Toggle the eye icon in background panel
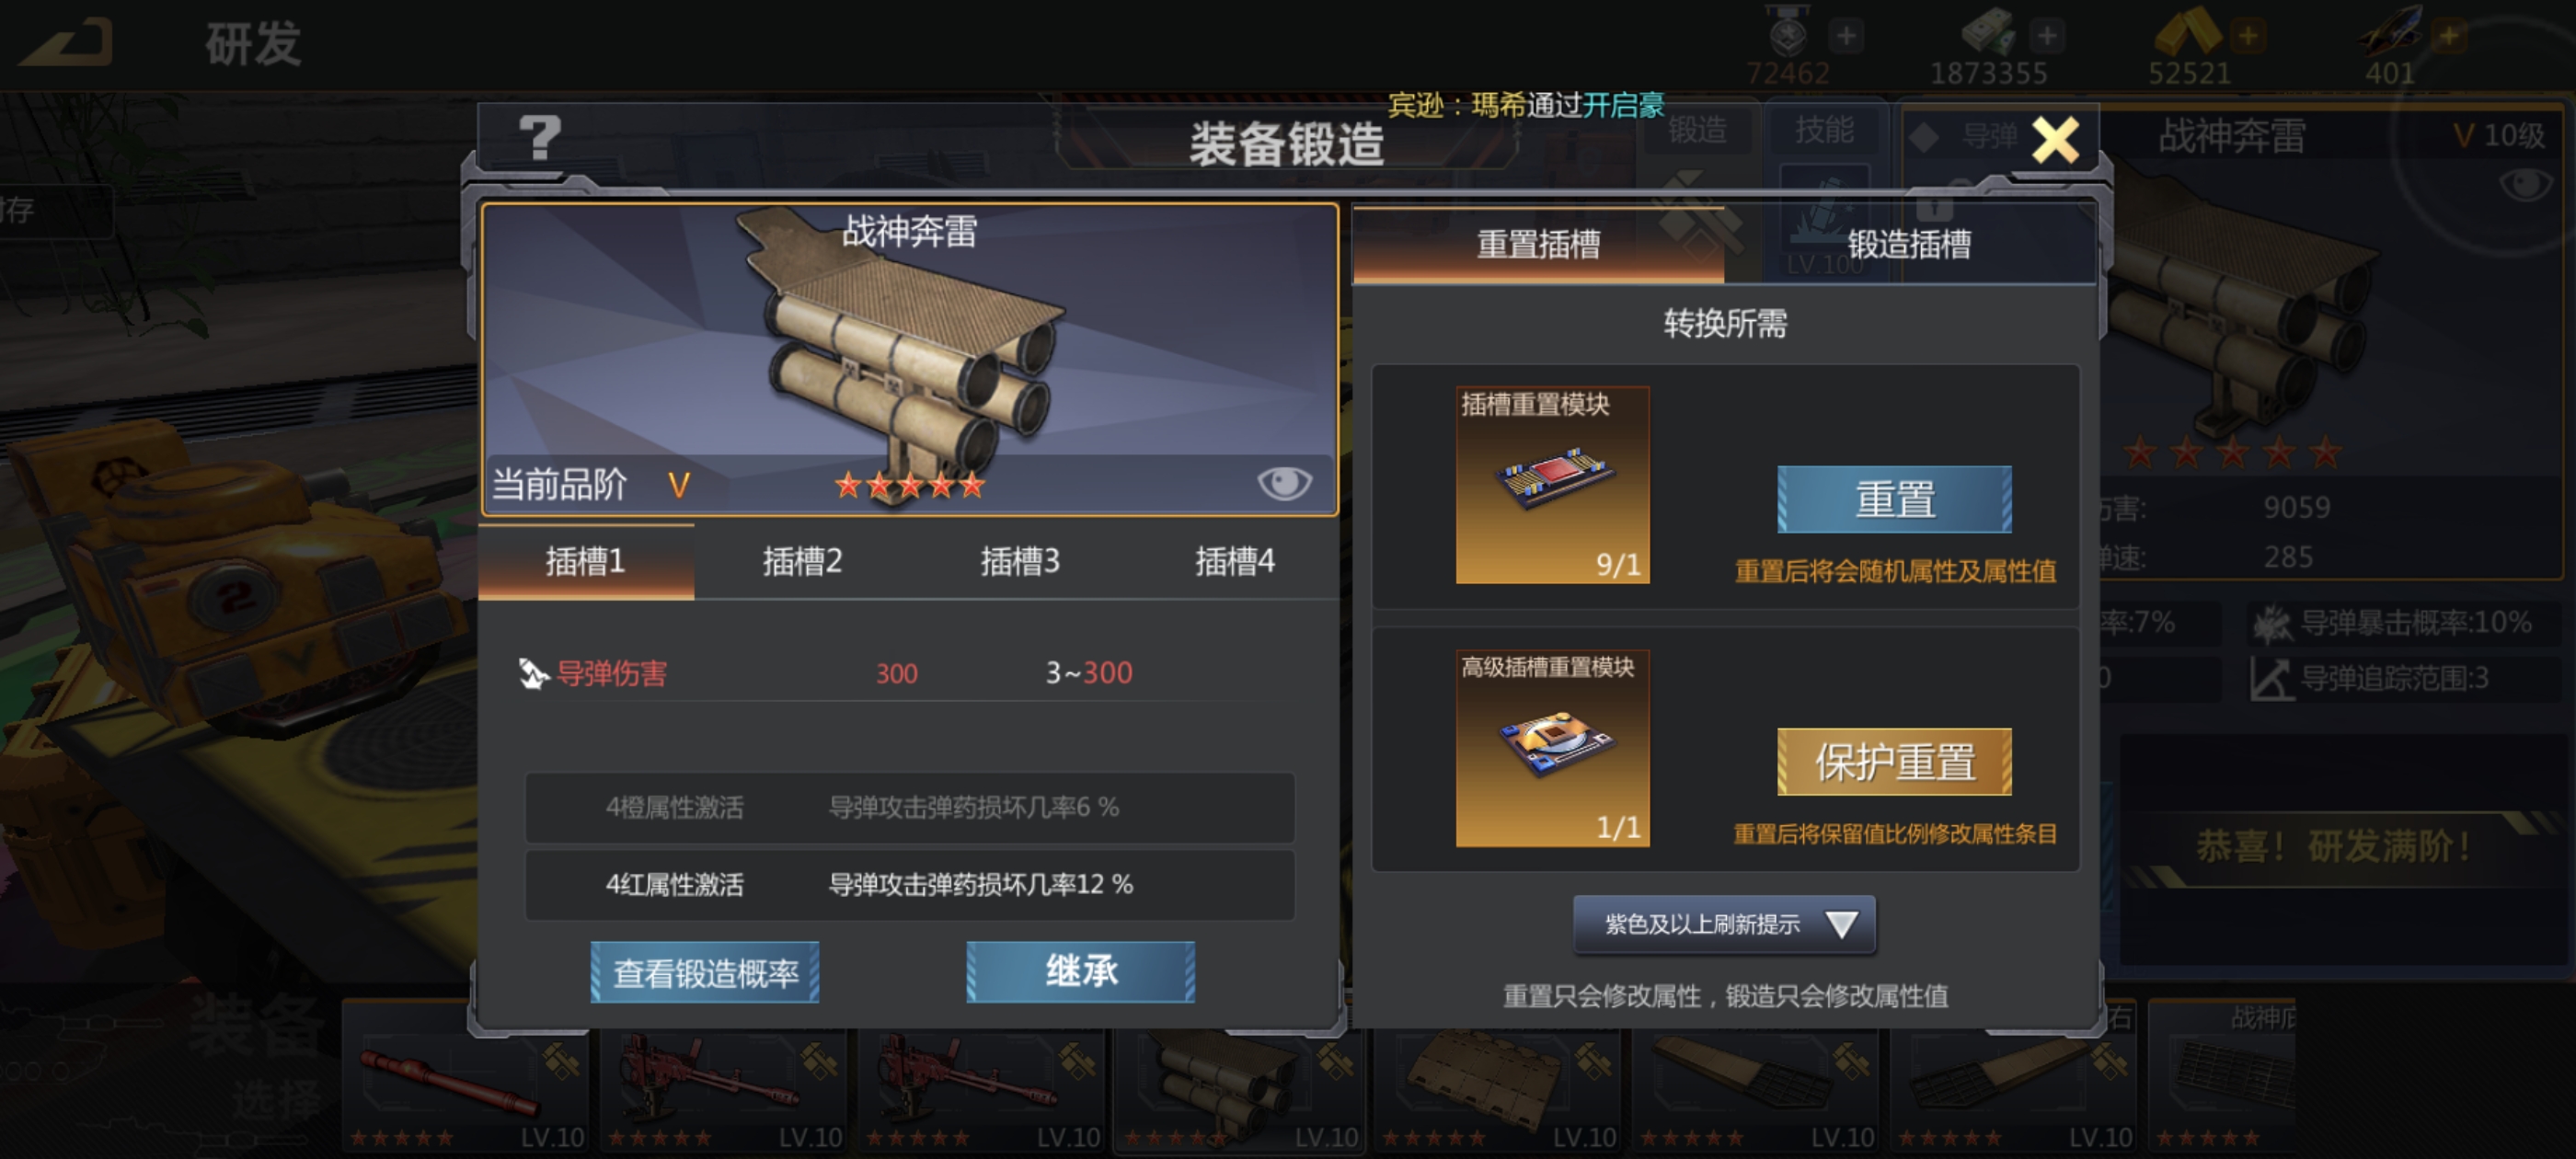 2525,184
